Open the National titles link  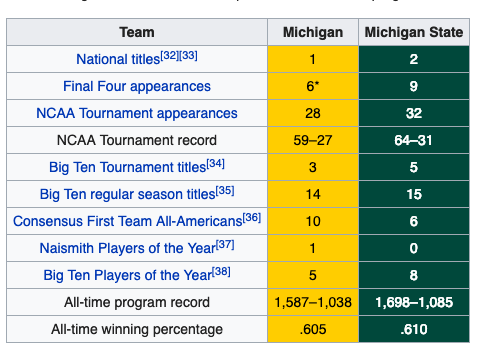[x=118, y=59]
